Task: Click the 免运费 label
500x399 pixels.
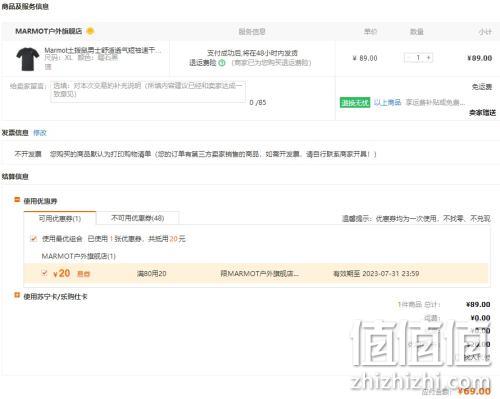Action: (482, 87)
